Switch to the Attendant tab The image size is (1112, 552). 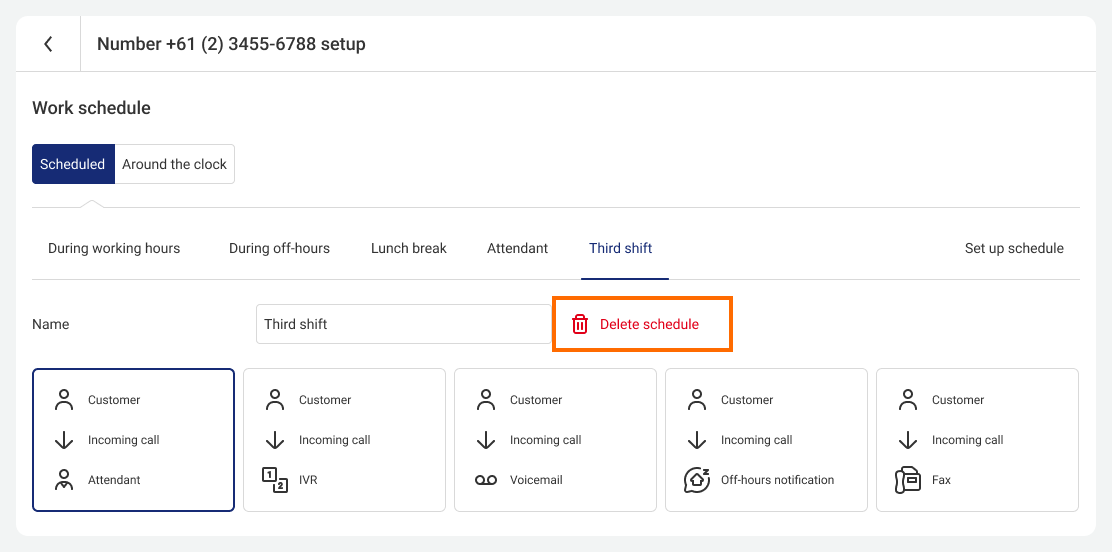[518, 248]
